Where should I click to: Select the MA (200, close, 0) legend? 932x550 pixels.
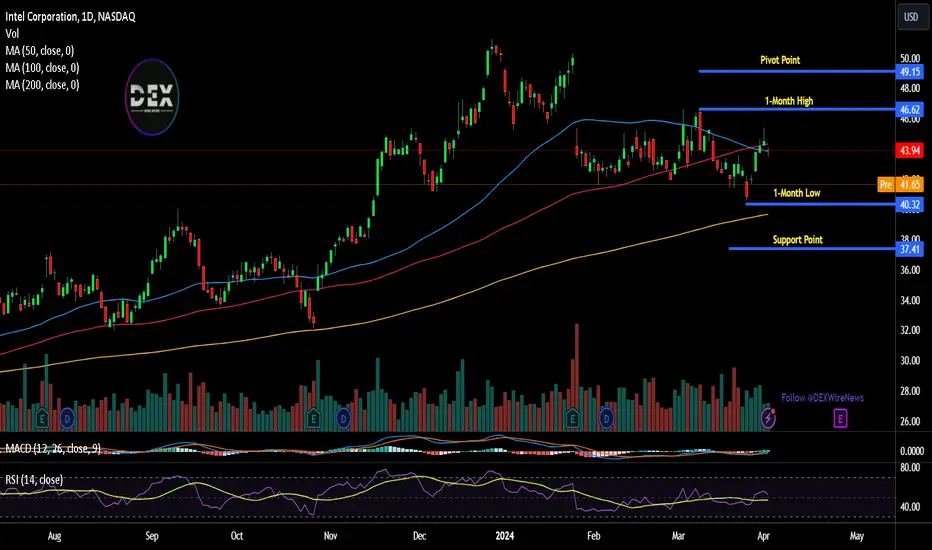click(x=42, y=85)
